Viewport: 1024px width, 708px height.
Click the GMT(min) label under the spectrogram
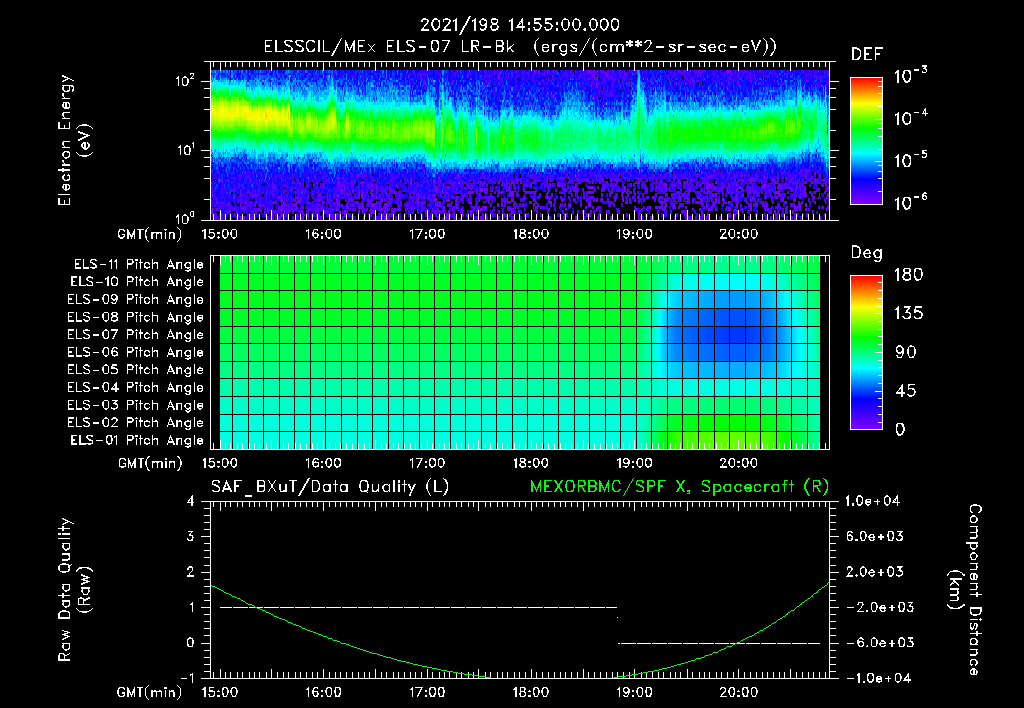[150, 234]
